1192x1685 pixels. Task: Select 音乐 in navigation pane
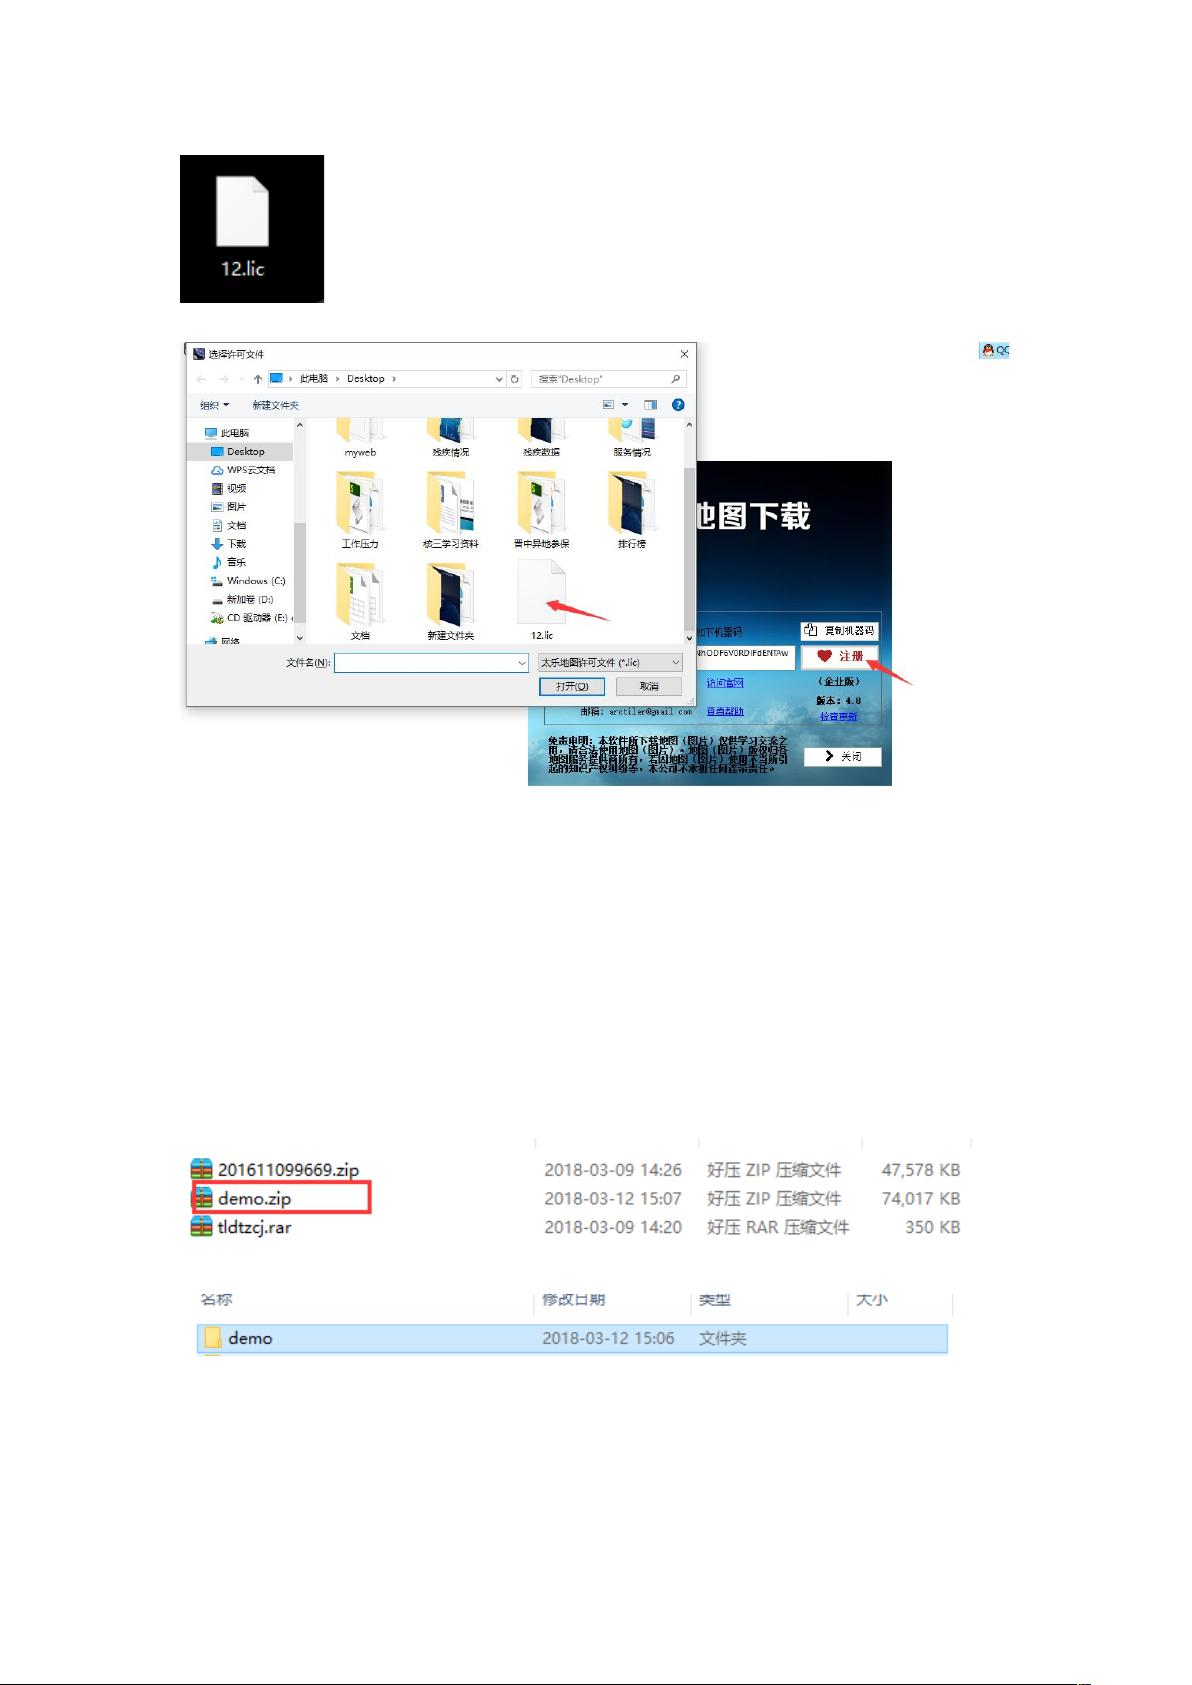click(236, 562)
